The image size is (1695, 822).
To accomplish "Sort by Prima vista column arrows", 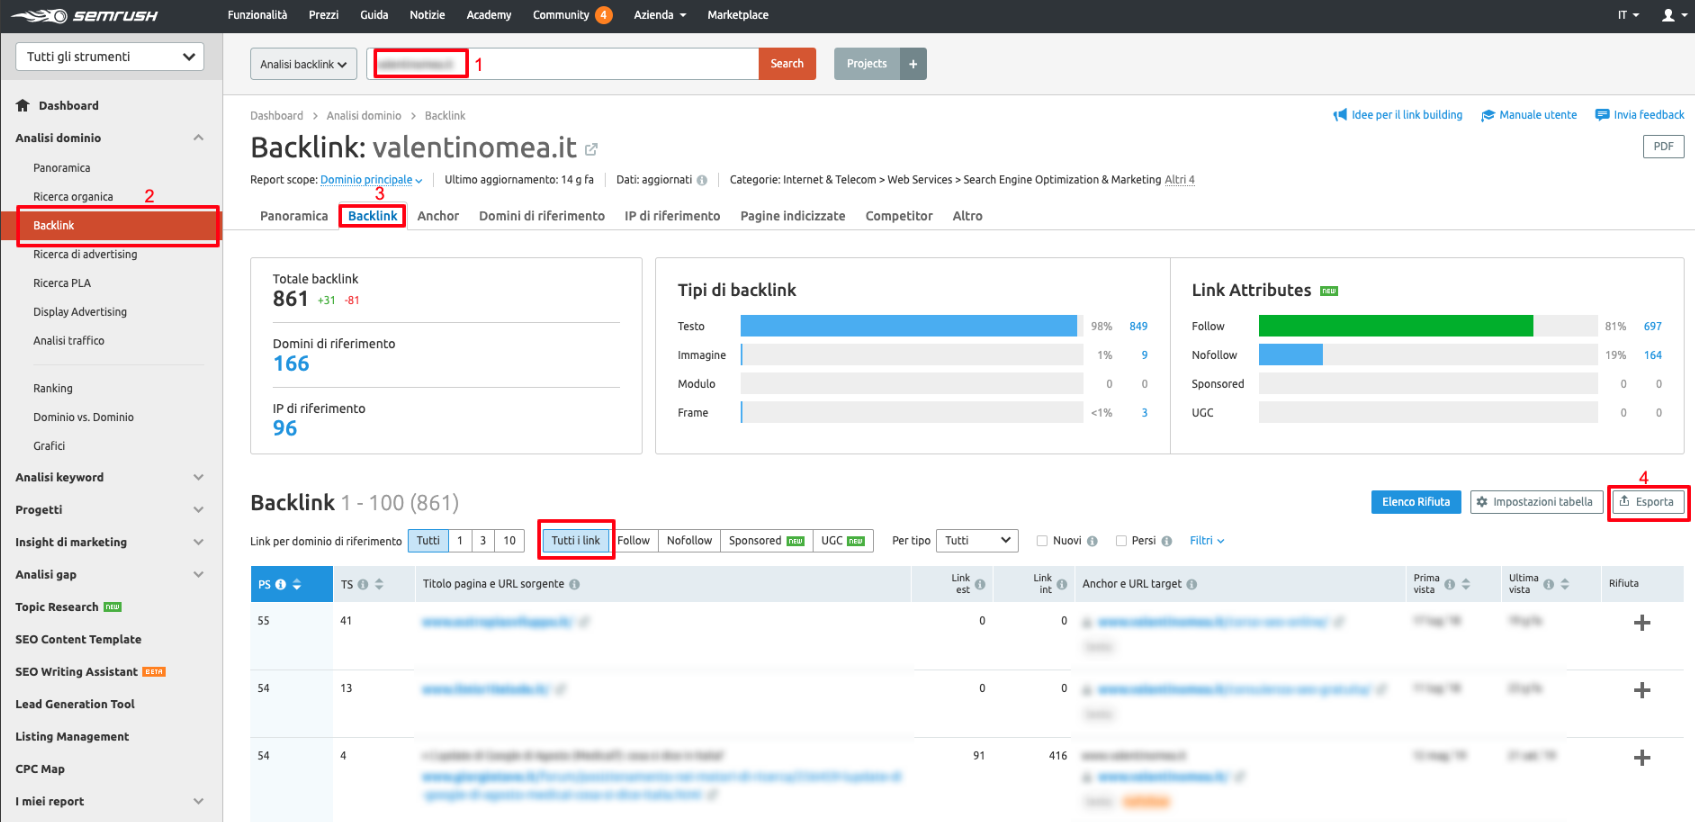I will [x=1466, y=584].
